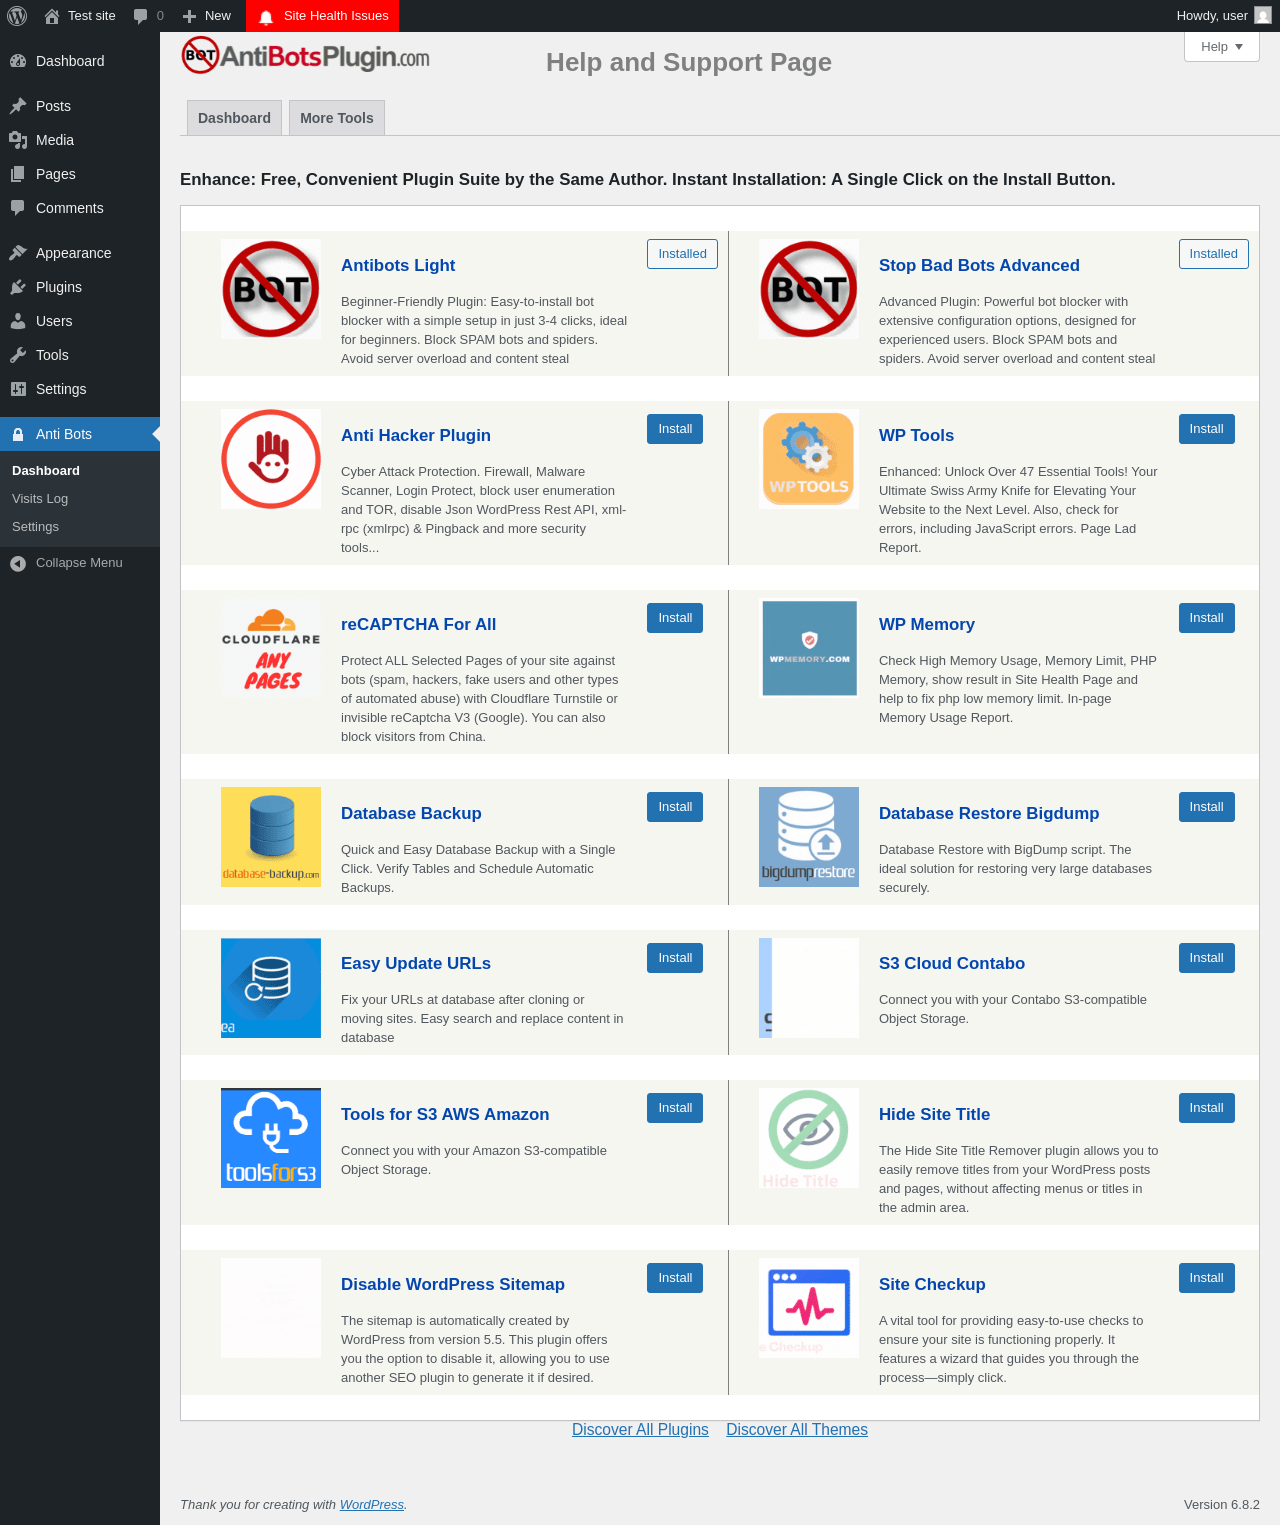Open the Test site home icon
Viewport: 1280px width, 1525px height.
click(52, 16)
